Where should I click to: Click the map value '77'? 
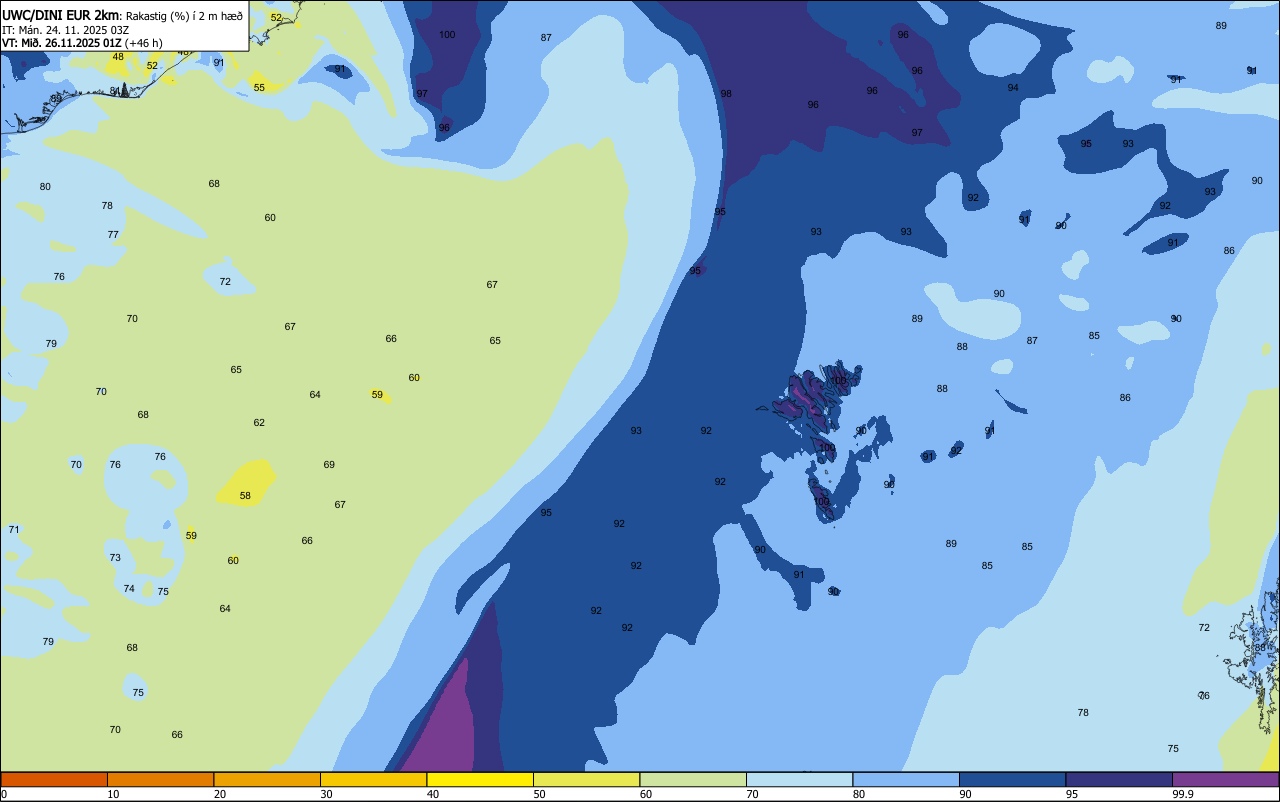(x=113, y=235)
